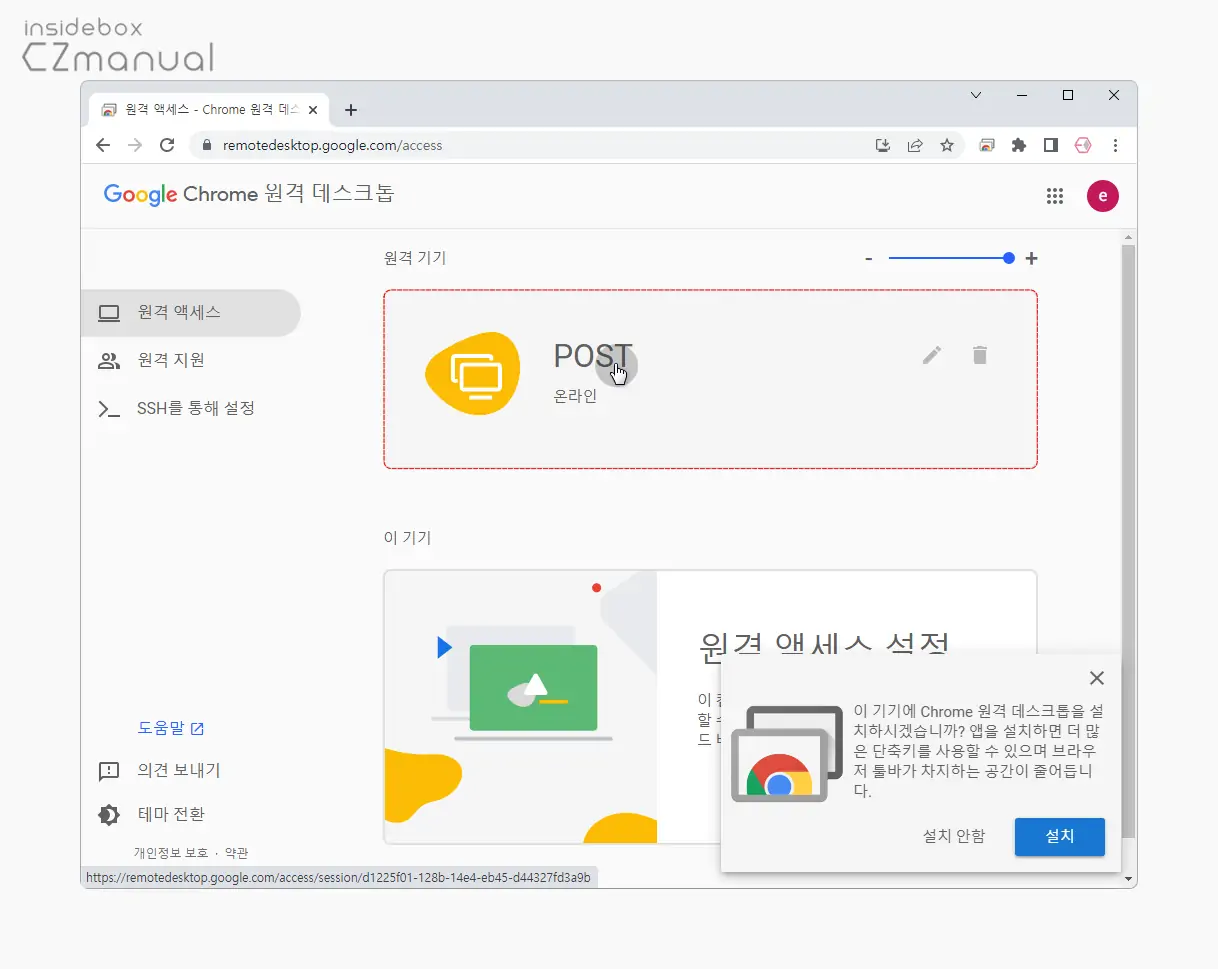Open the 약관 terms link
1218x969 pixels.
(x=236, y=853)
